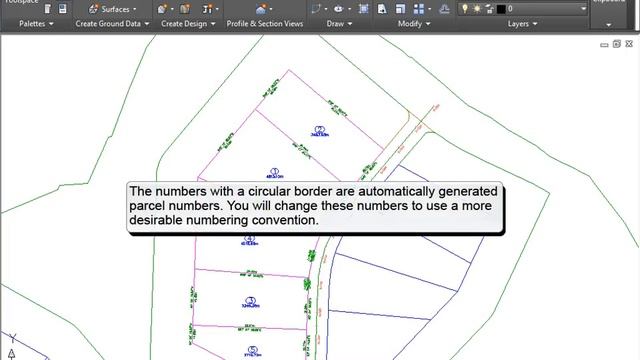640x360 pixels.
Task: Toggle the layer lock icon
Action: 489,9
